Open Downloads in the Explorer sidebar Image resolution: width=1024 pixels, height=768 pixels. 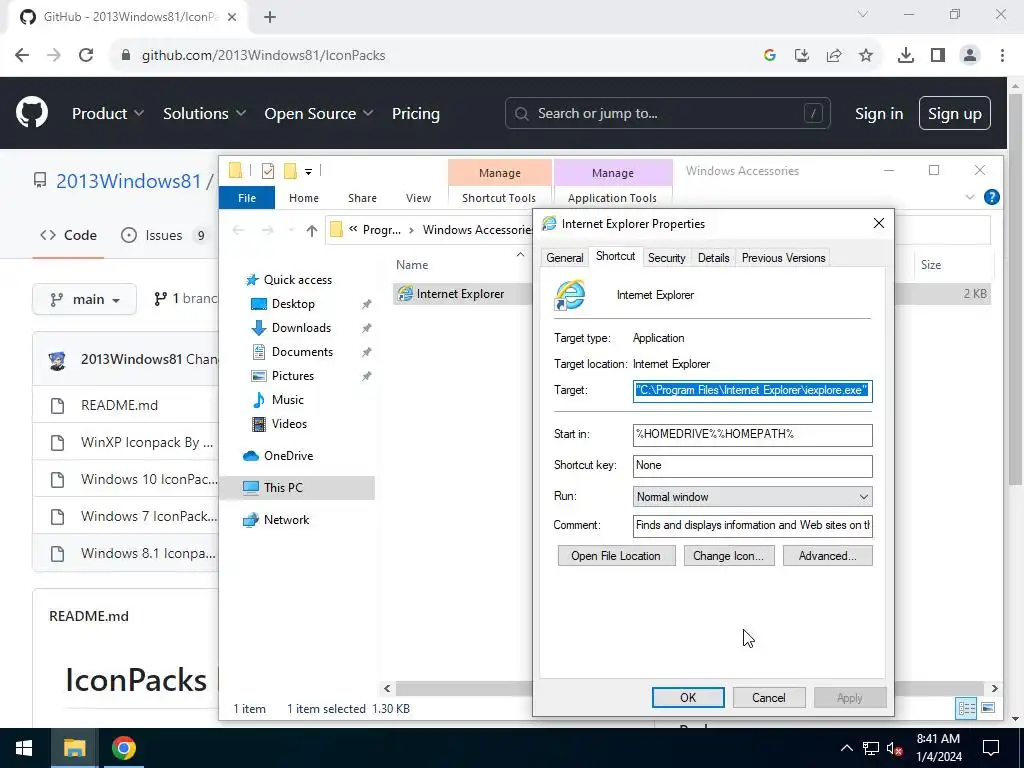[301, 328]
